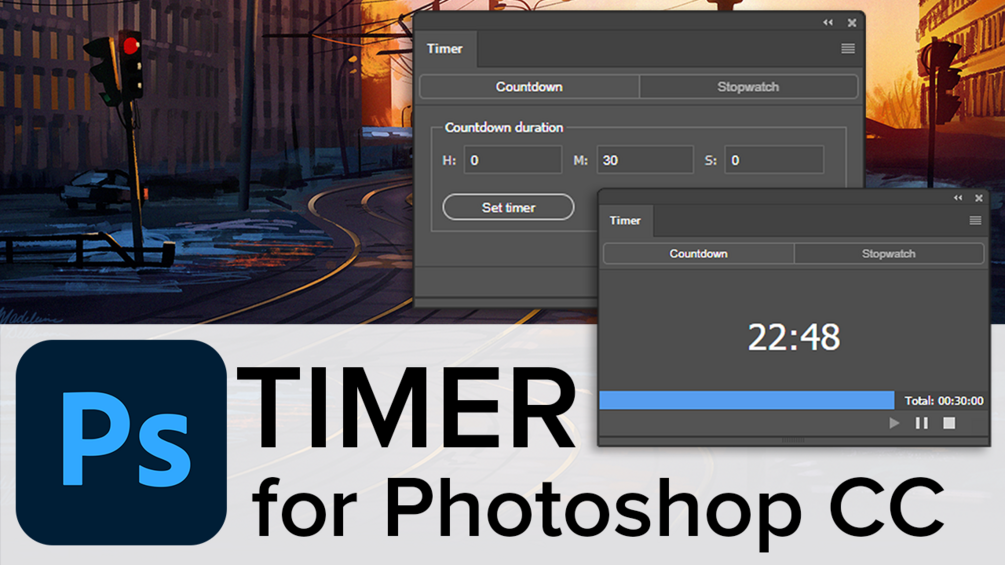Select the Countdown tab in the front panel
This screenshot has width=1005, height=565.
pos(699,254)
